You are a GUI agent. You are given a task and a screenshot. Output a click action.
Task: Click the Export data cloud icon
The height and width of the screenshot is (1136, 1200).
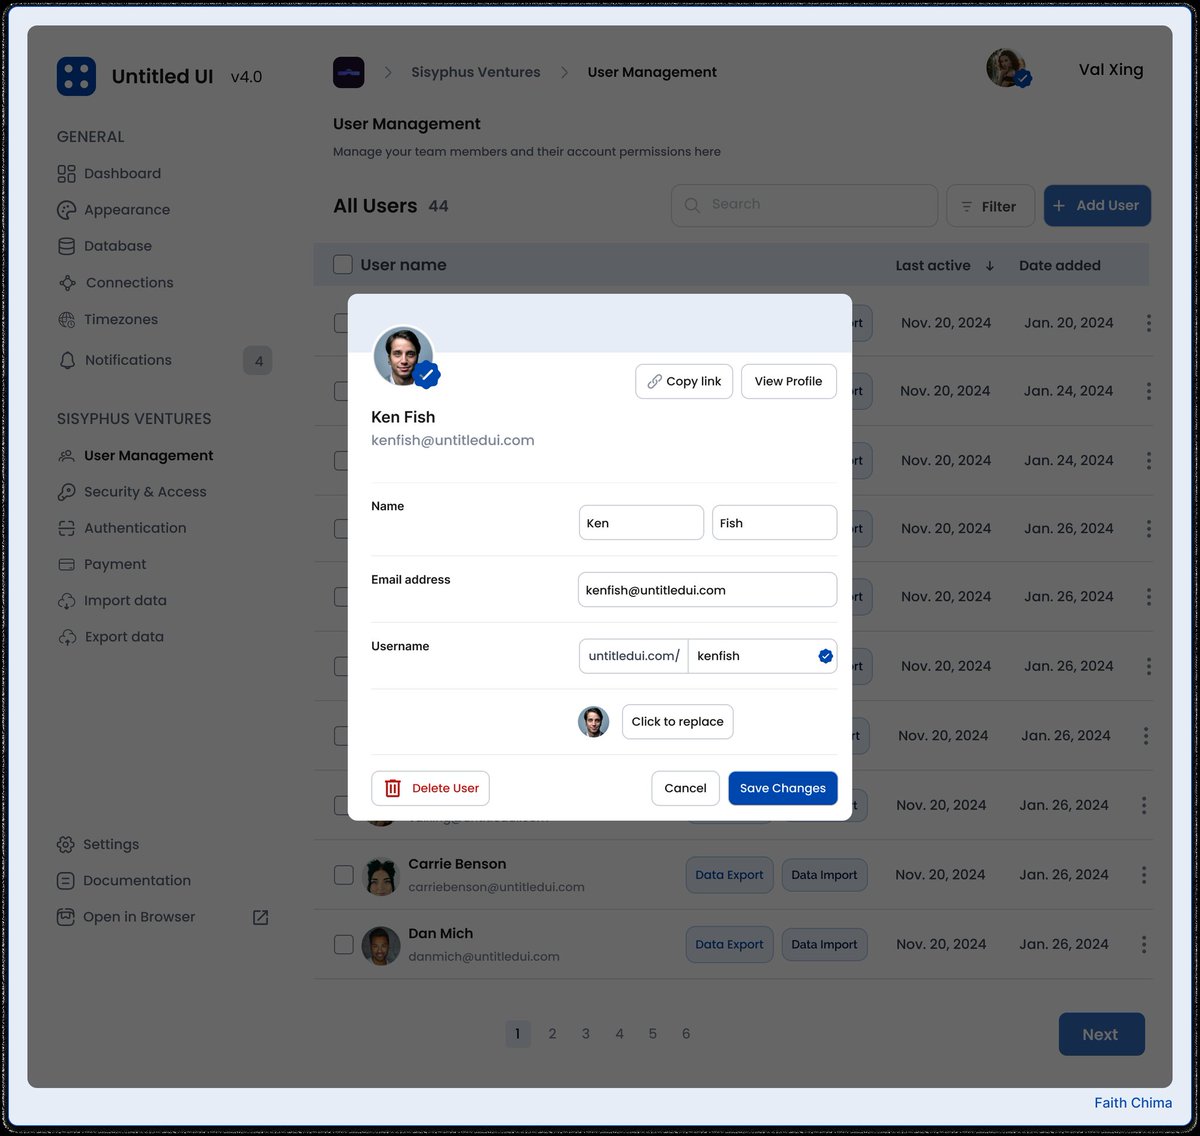tap(66, 637)
